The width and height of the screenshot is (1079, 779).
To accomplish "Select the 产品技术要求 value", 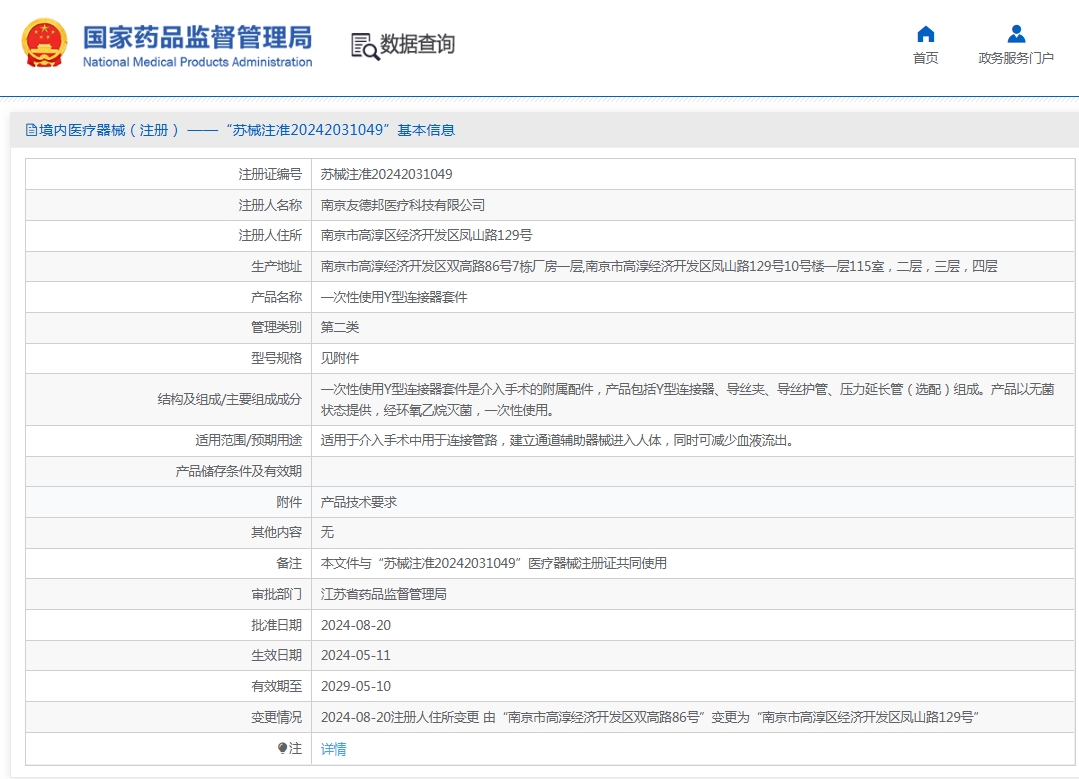I will point(359,502).
